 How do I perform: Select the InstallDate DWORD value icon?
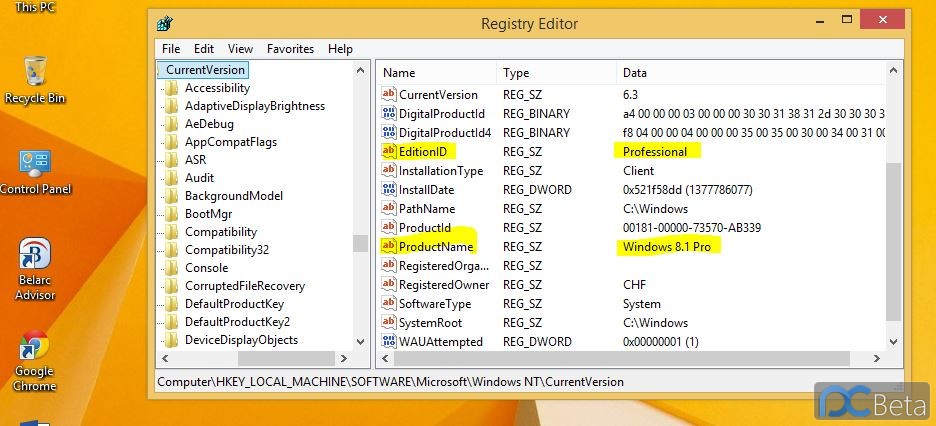(389, 190)
